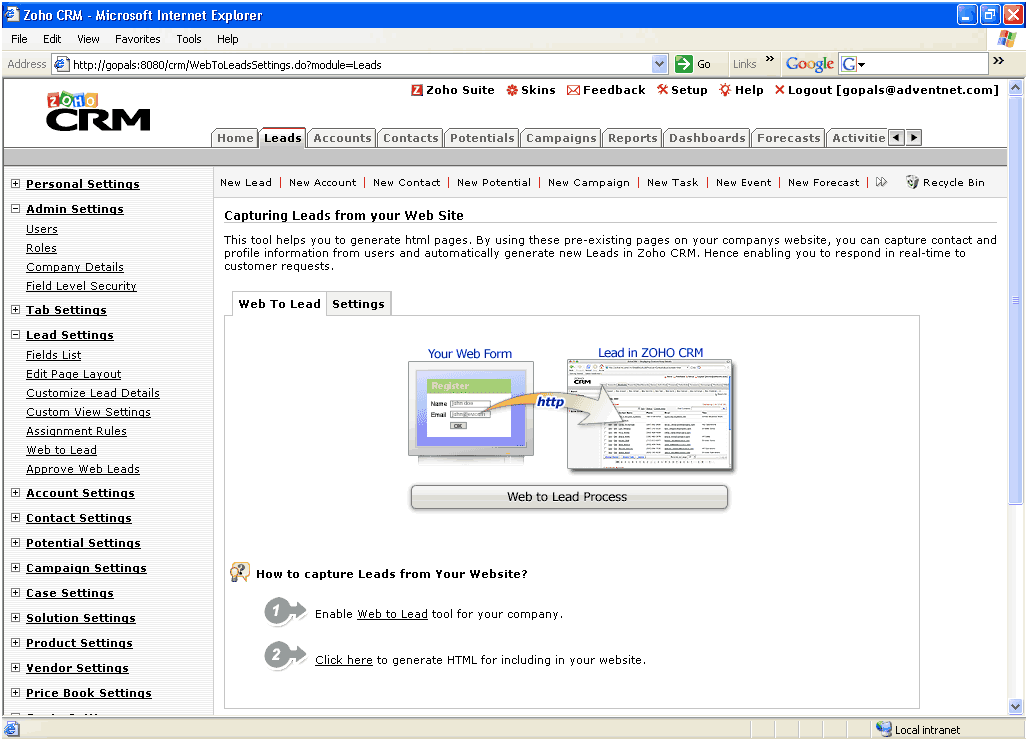Screen dimensions: 1028x741
Task: Click the Logout X icon
Action: coord(780,90)
